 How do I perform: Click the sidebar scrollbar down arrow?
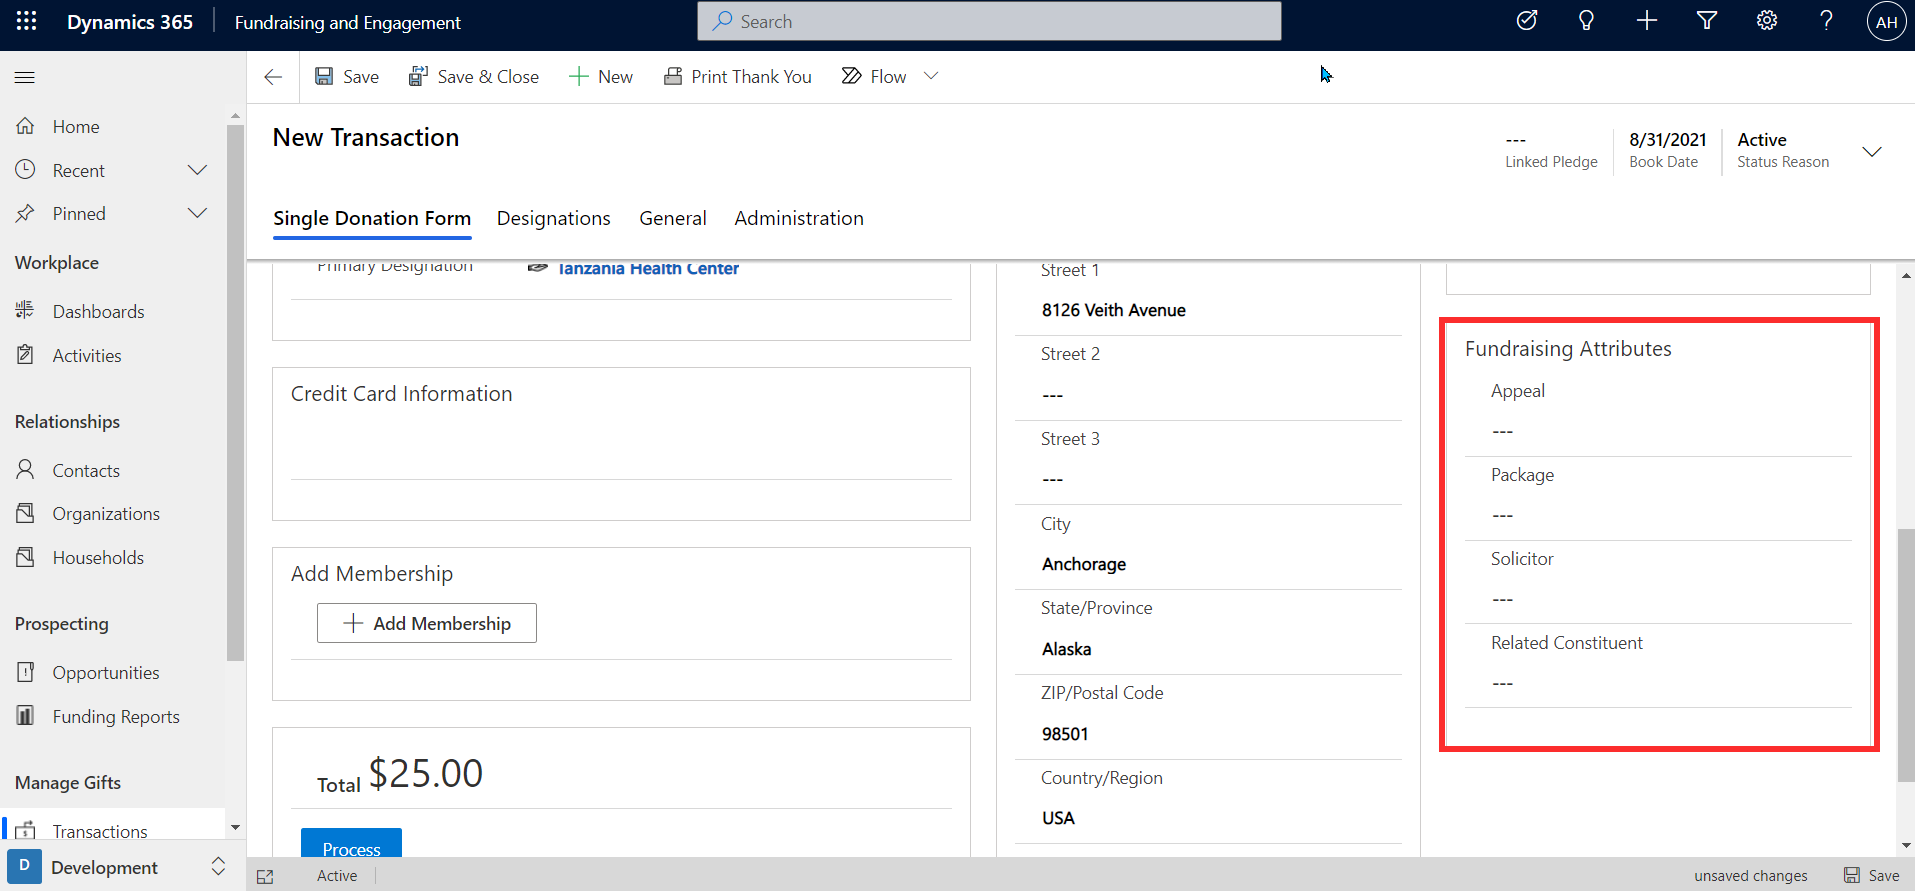pyautogui.click(x=236, y=828)
